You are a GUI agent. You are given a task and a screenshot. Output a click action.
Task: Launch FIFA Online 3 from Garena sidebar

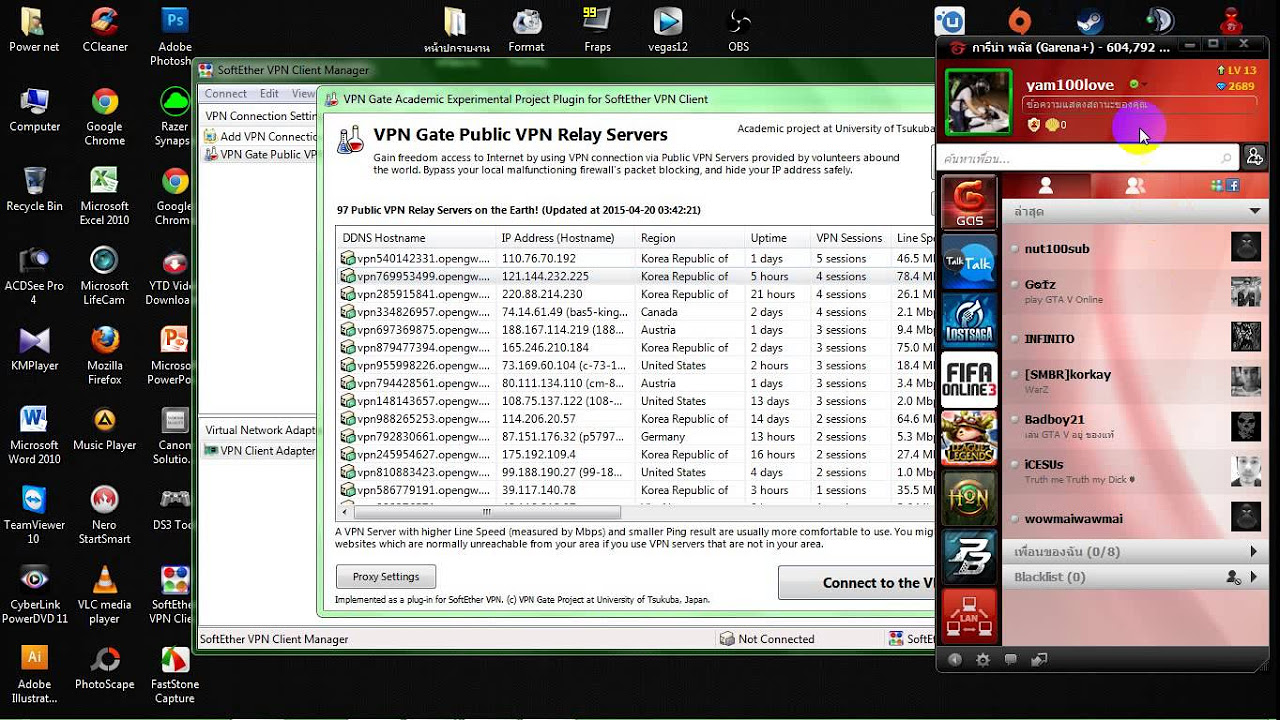point(969,380)
